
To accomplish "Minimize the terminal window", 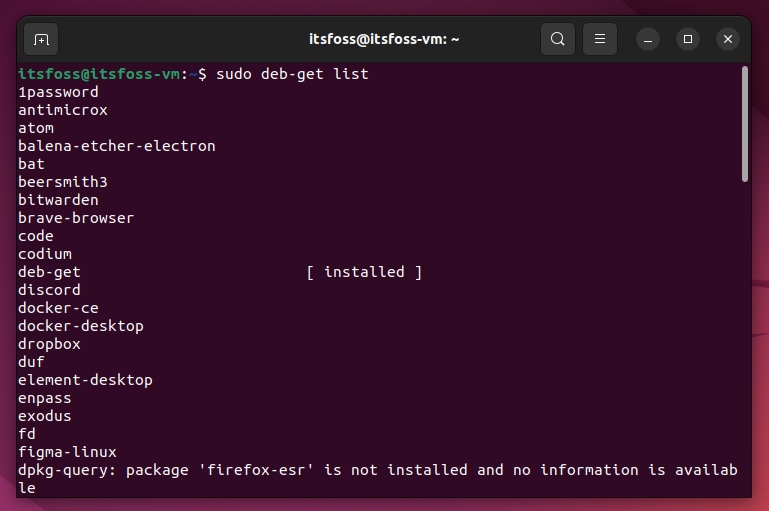I will pyautogui.click(x=648, y=40).
